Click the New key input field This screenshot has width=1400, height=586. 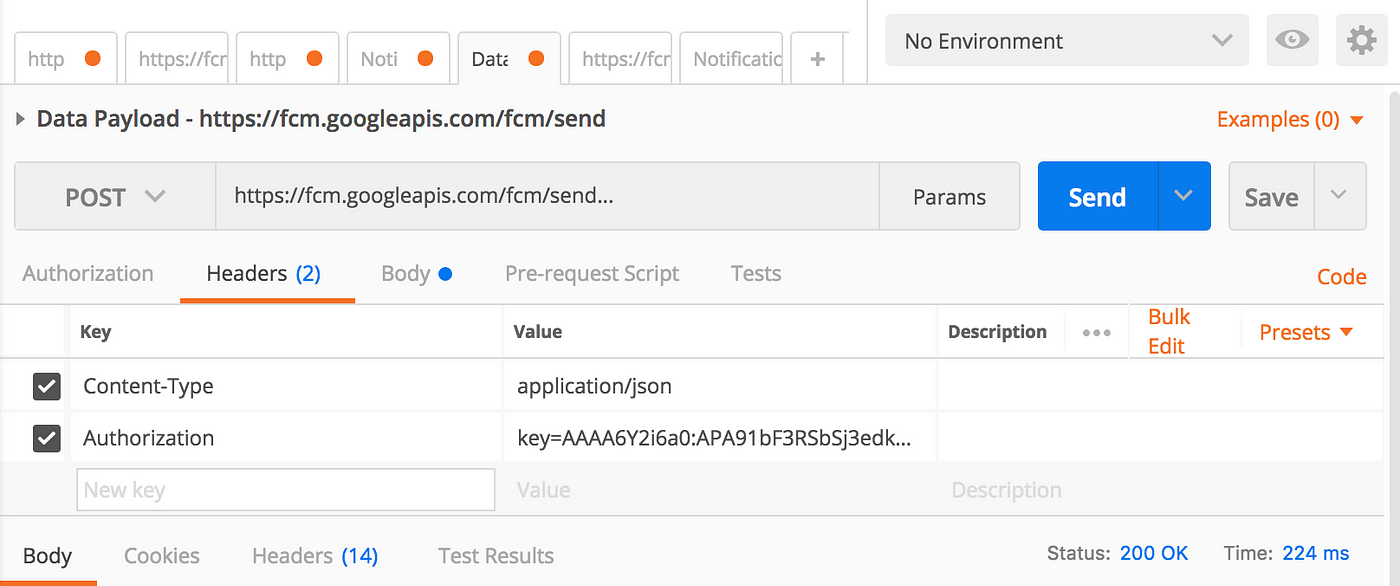coord(286,490)
